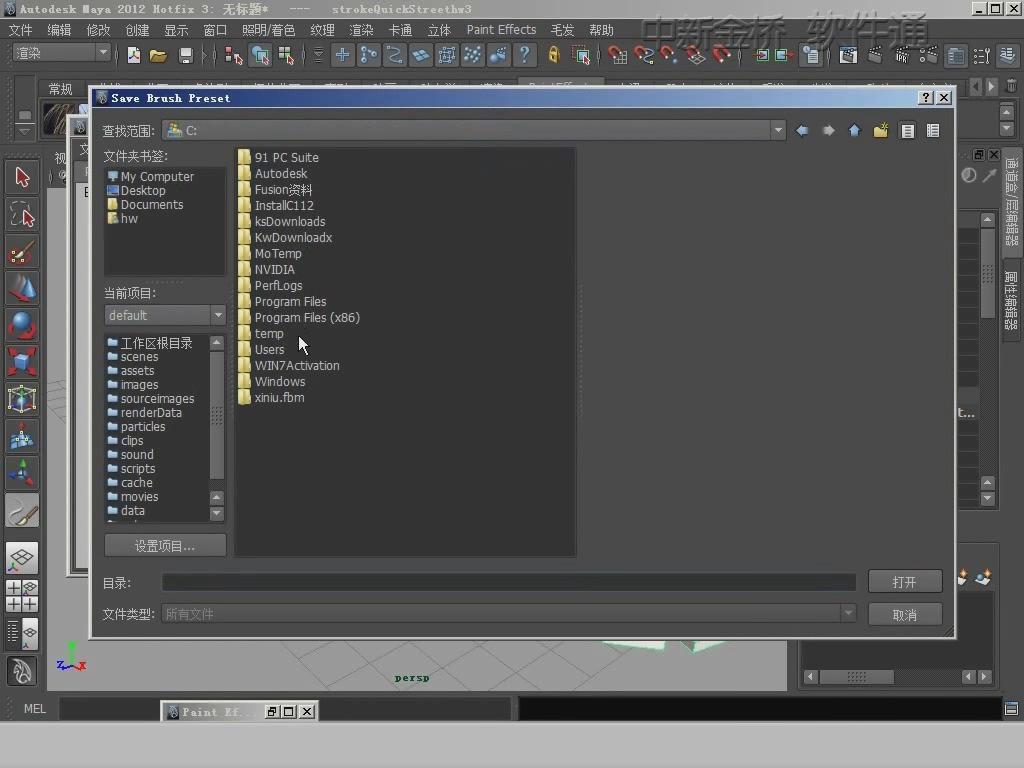1024x768 pixels.
Task: Click the 设置项目... button
Action: [165, 545]
